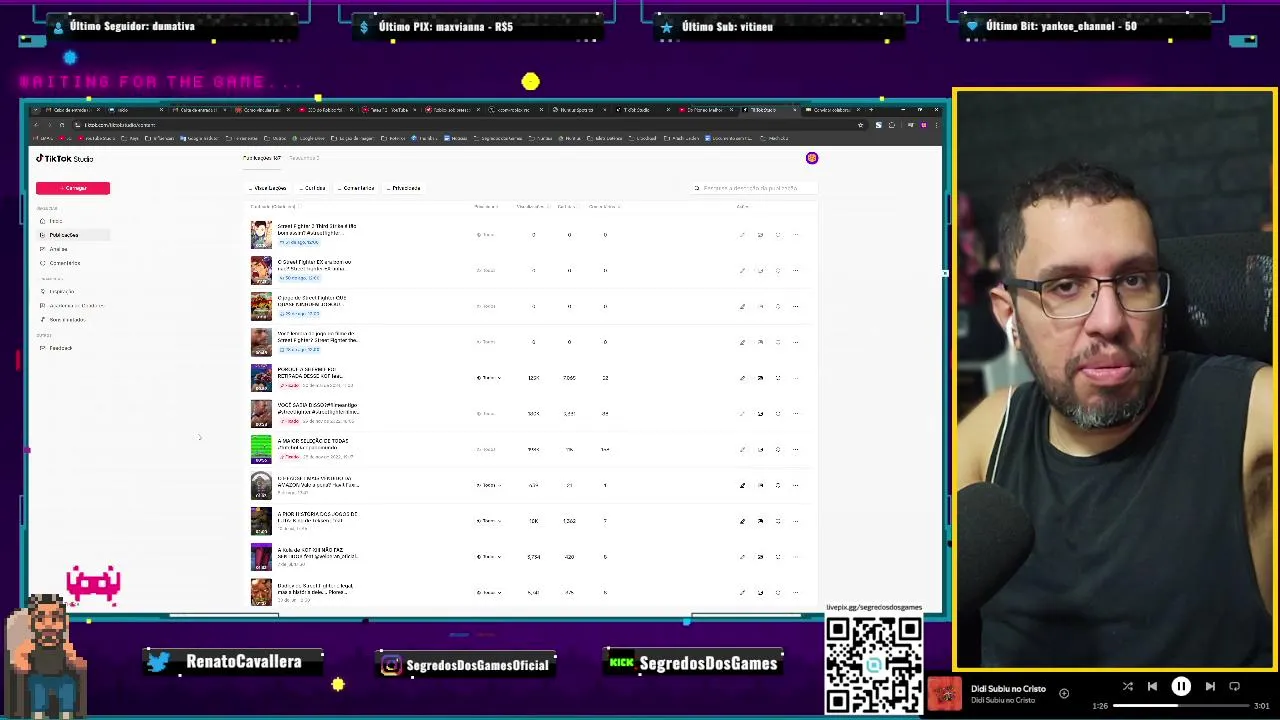Open the Street Fighter 3 Third Strike thumbnail
The image size is (1280, 720).
pyautogui.click(x=261, y=235)
